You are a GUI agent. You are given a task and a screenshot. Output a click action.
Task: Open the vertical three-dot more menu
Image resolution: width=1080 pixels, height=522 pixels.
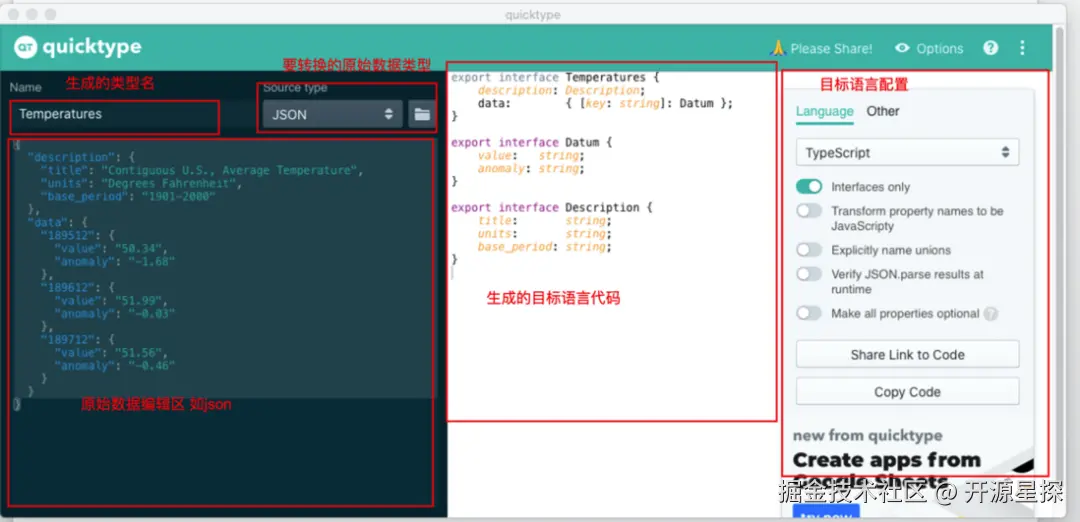pyautogui.click(x=1022, y=48)
